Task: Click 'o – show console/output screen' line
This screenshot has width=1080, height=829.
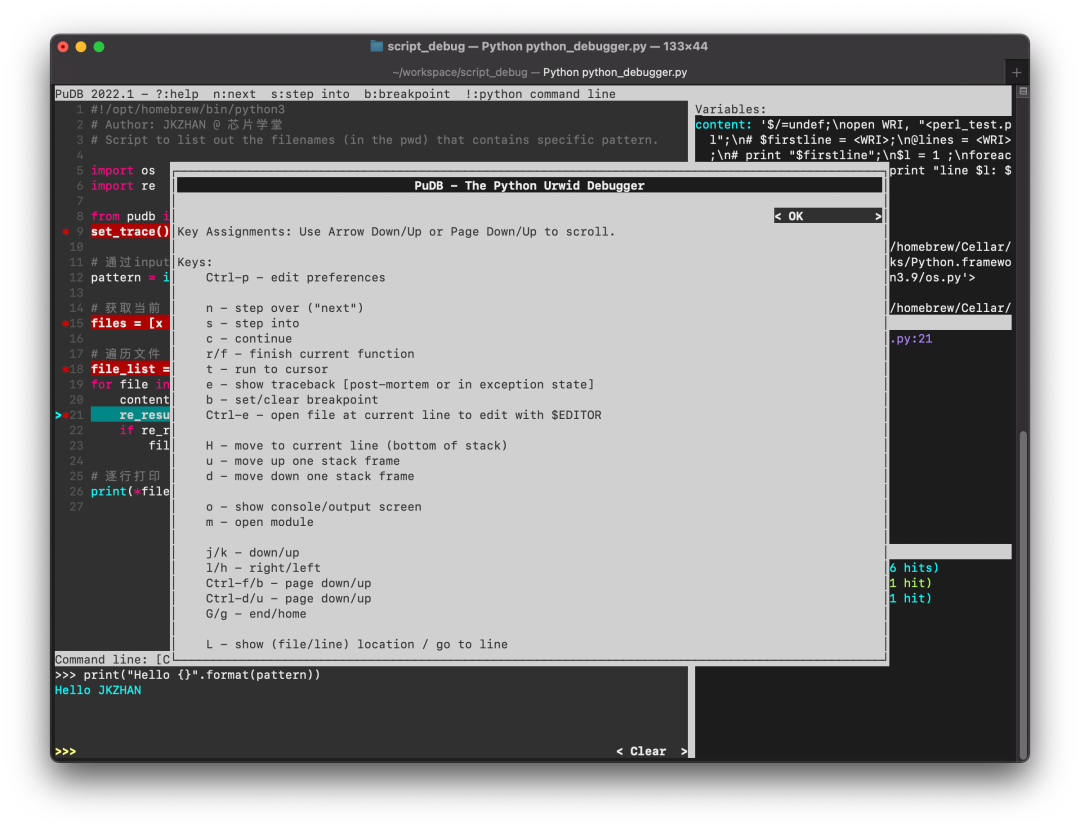Action: tap(313, 507)
